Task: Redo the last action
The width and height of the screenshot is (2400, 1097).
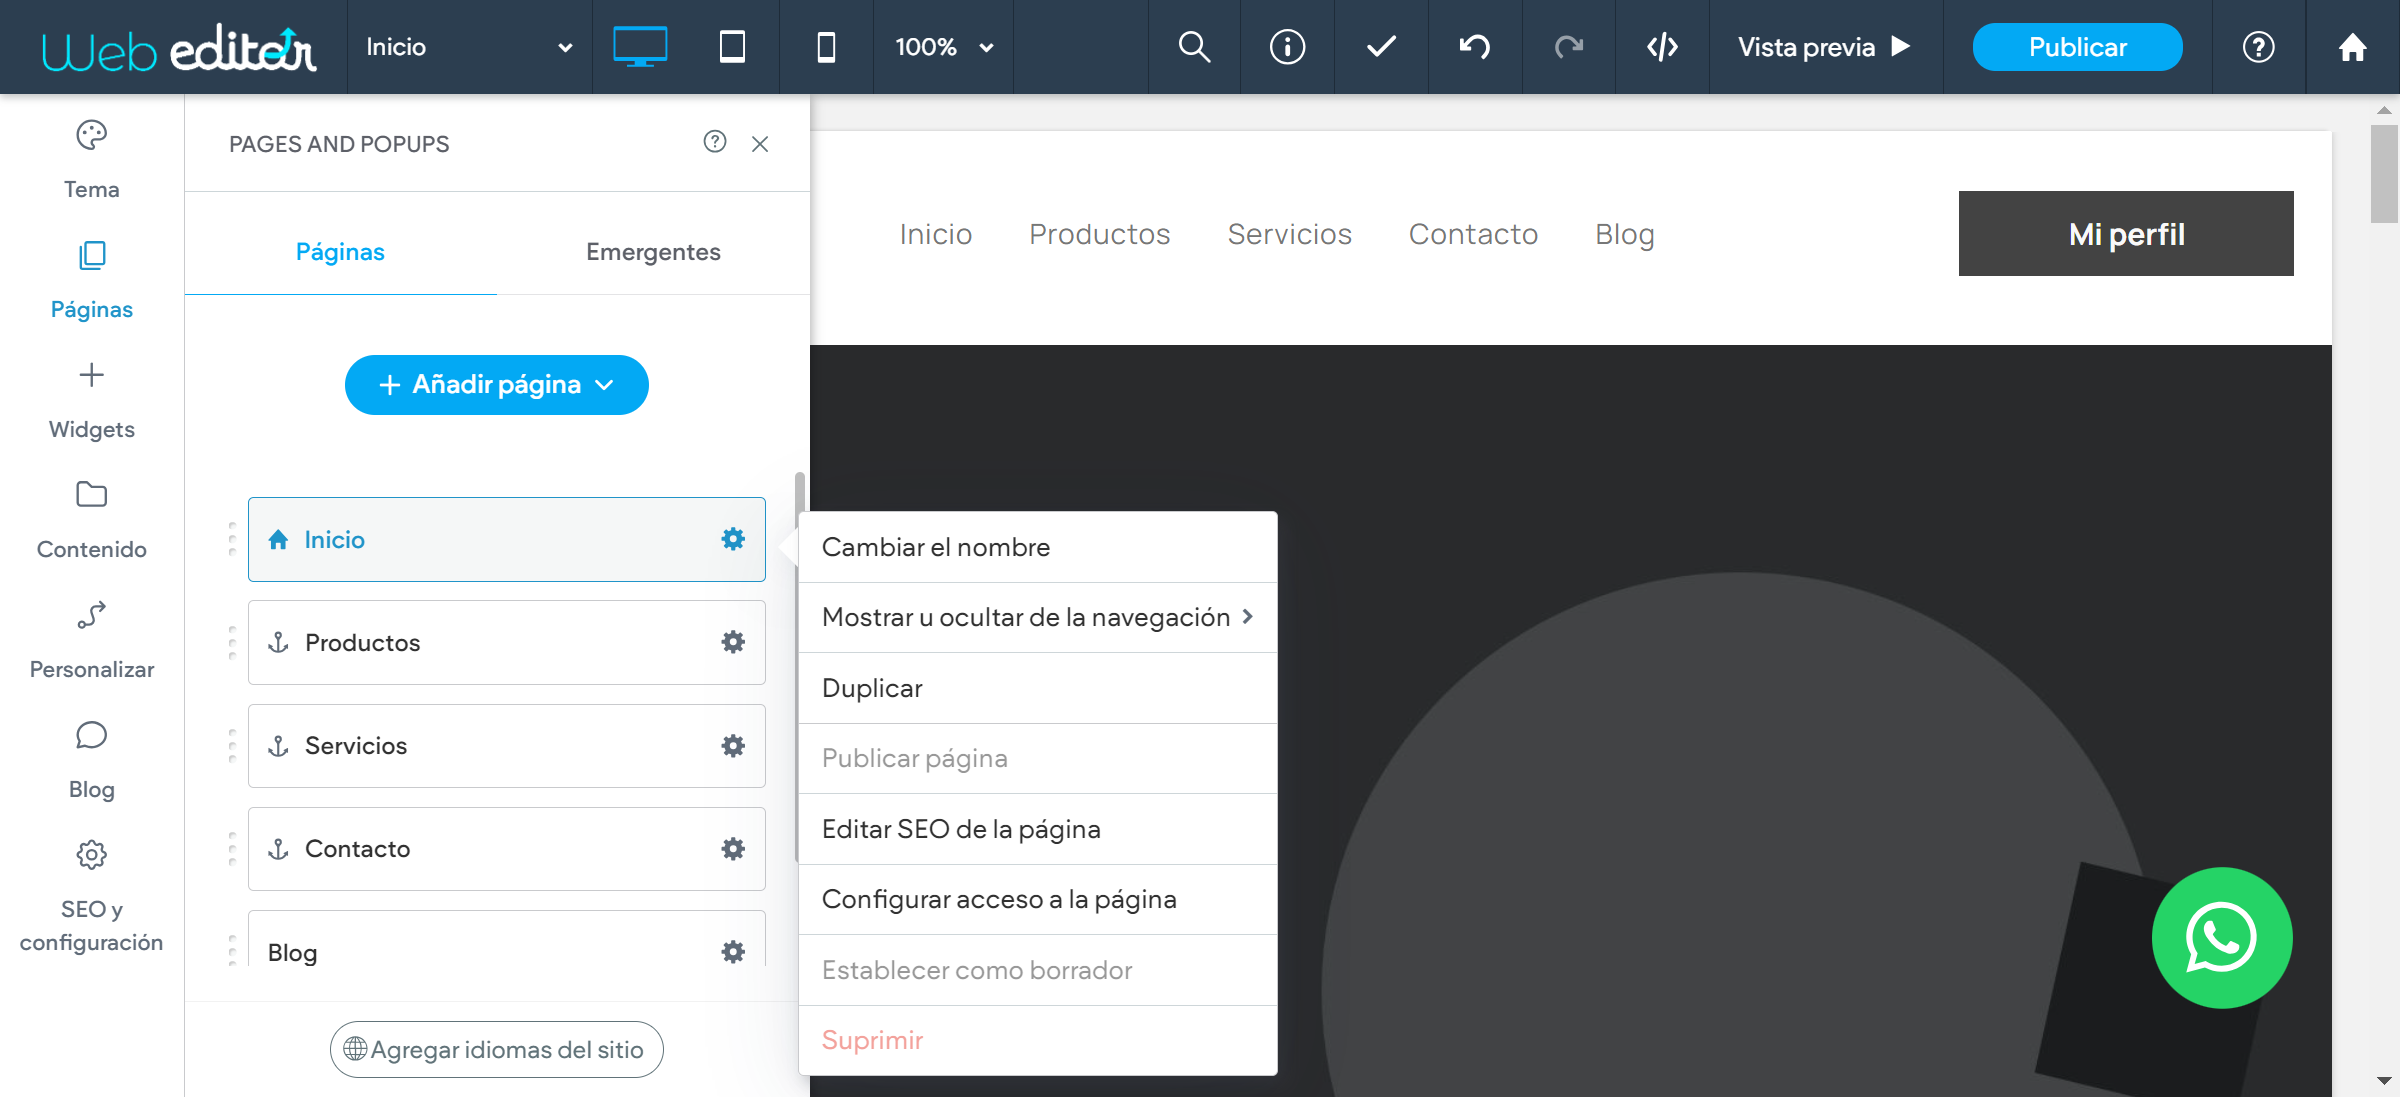Action: coord(1569,47)
